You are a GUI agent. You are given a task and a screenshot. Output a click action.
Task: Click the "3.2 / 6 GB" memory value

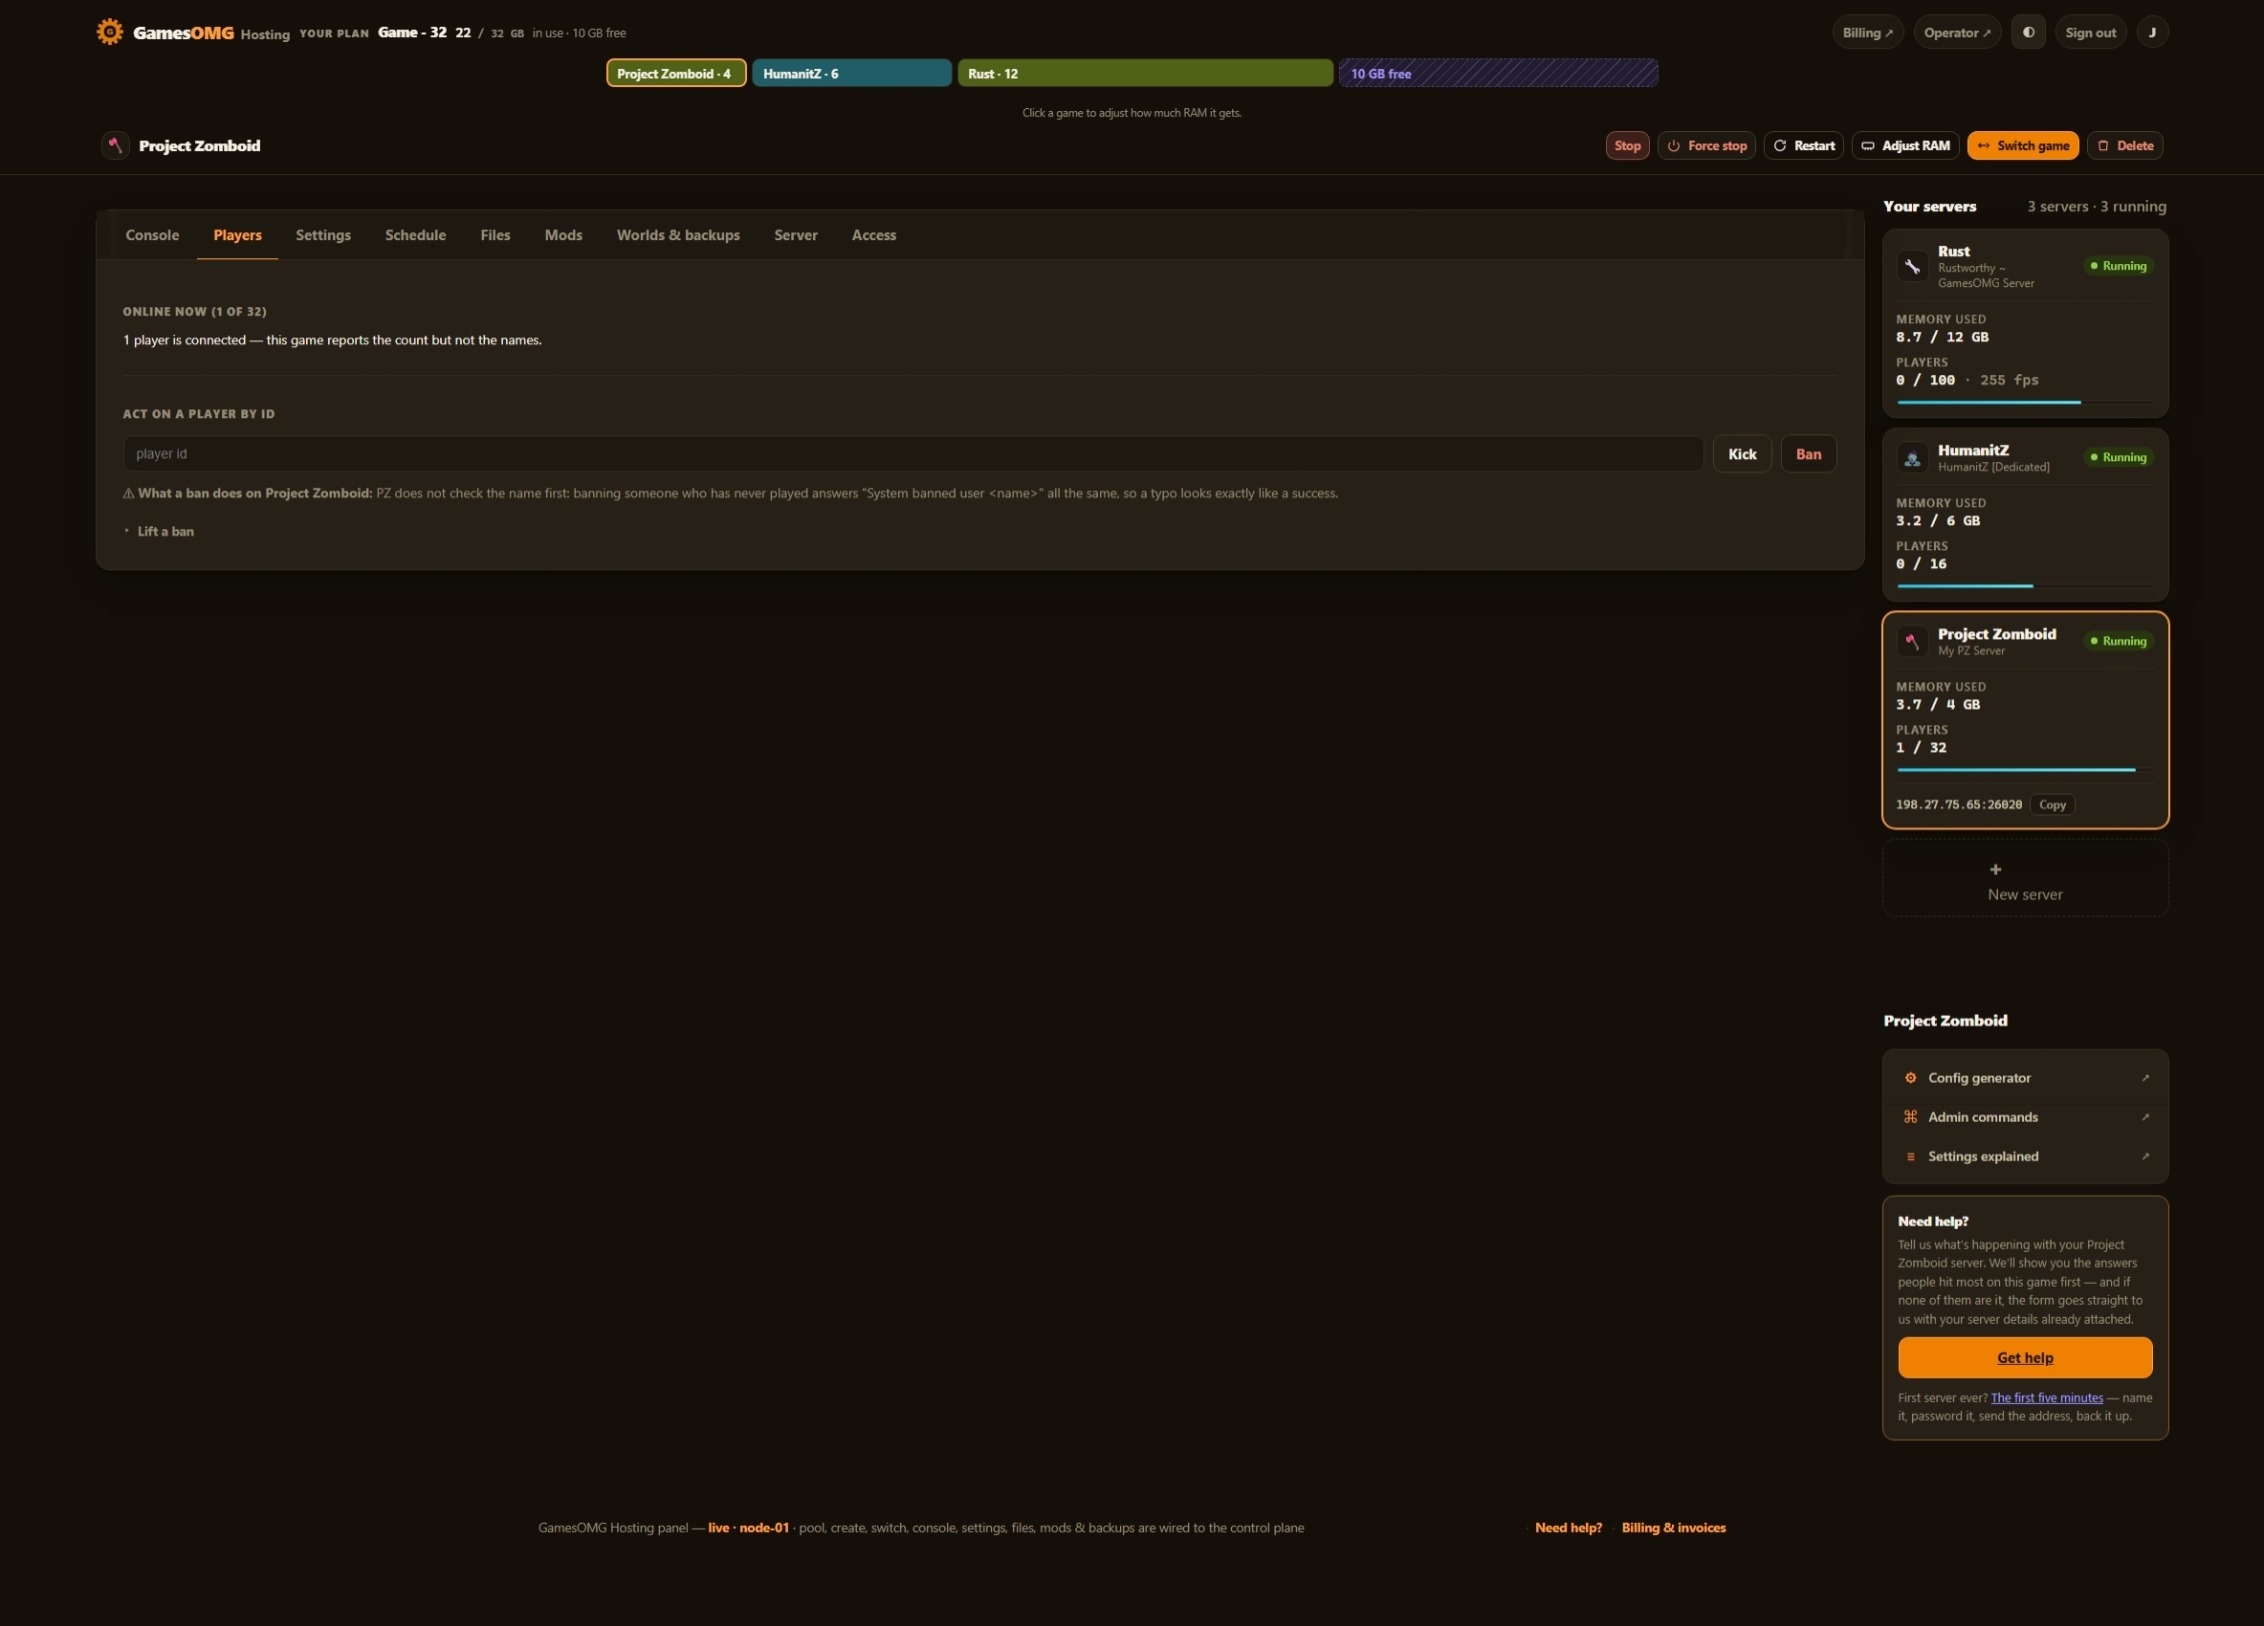(1938, 521)
